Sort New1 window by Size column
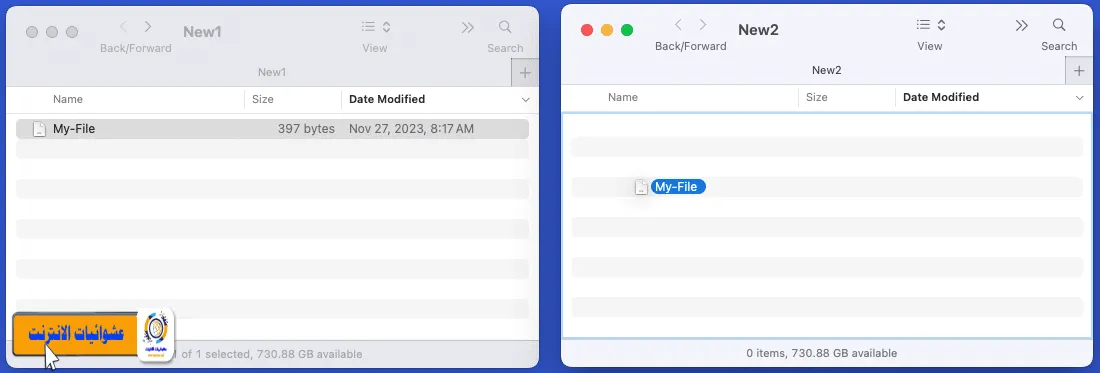 tap(262, 100)
